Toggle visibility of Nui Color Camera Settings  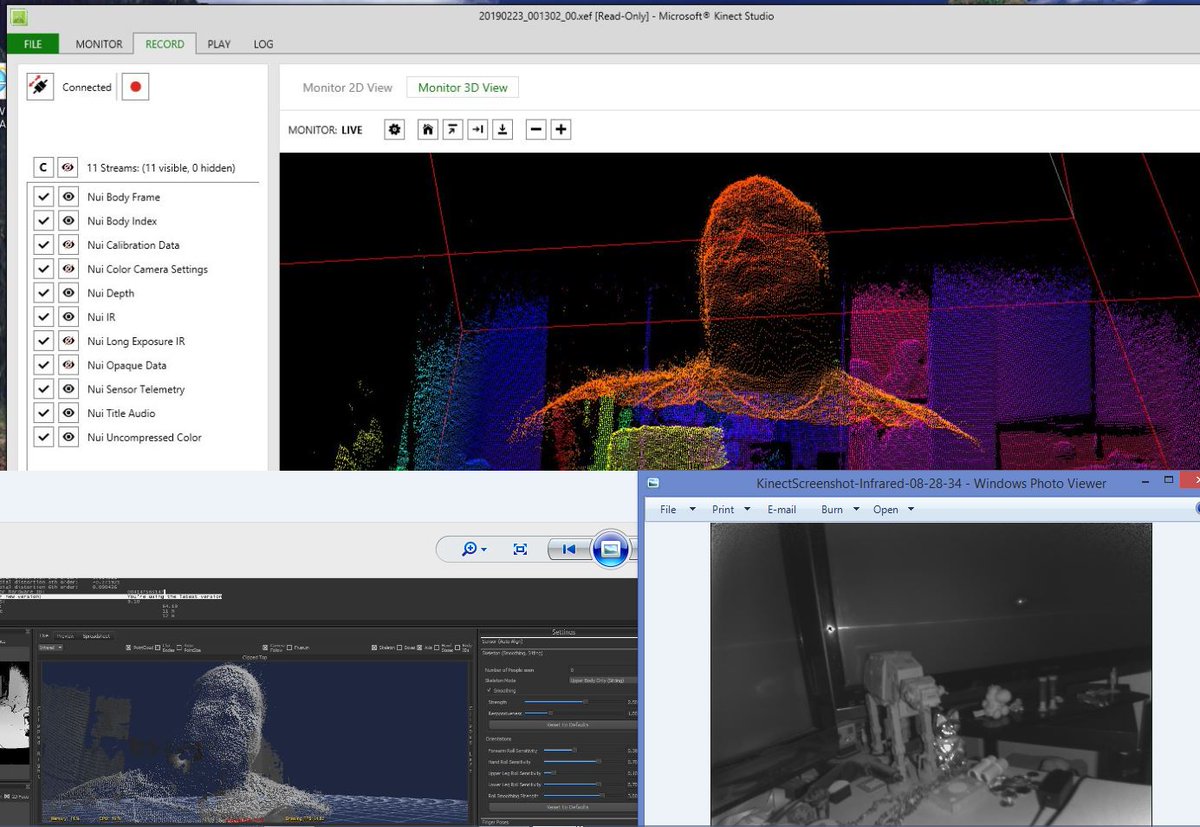pyautogui.click(x=68, y=269)
